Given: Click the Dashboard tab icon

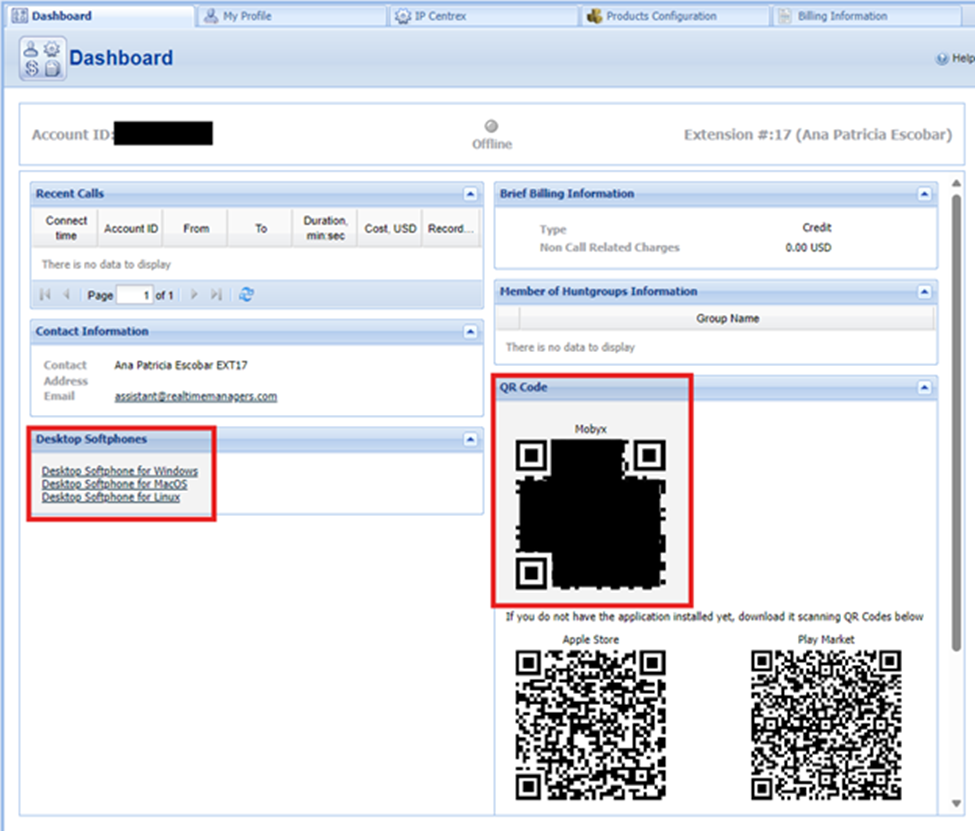Looking at the screenshot, I should pos(20,16).
